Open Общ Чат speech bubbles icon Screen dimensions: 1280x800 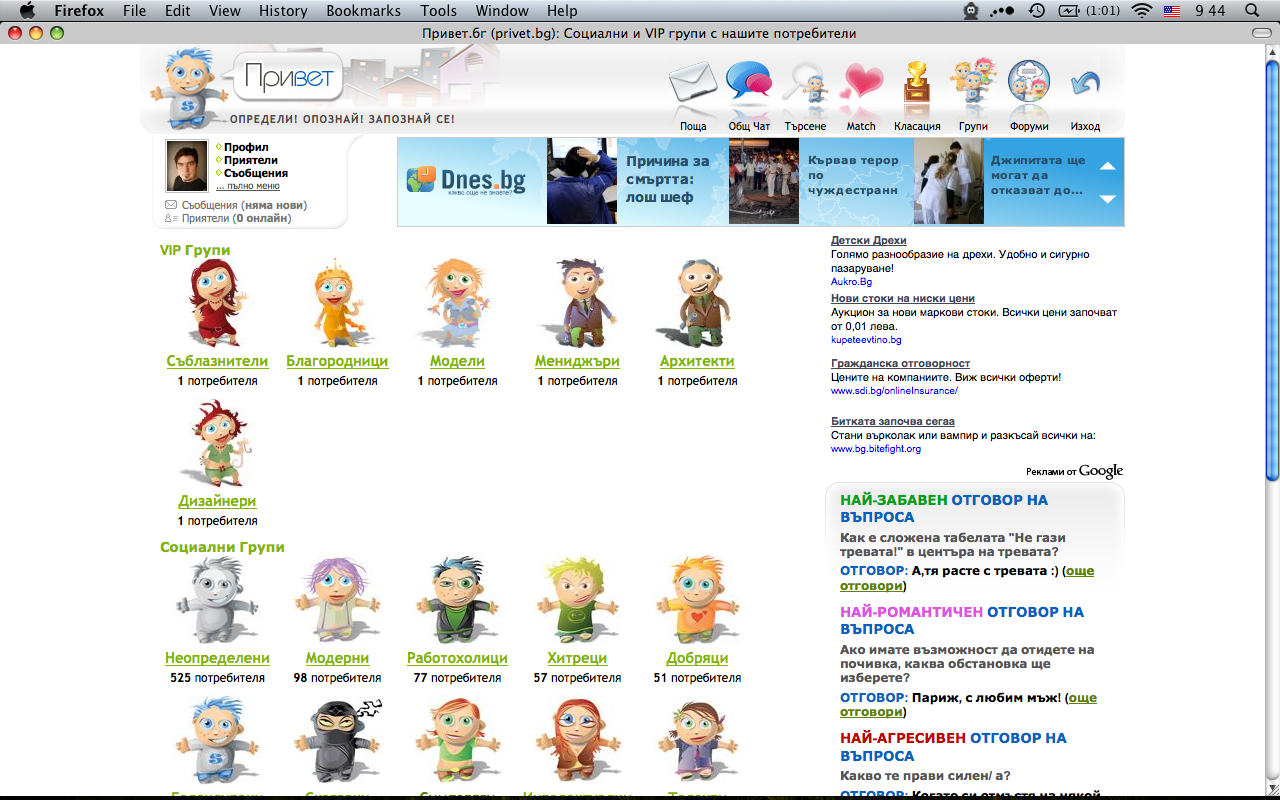click(749, 82)
